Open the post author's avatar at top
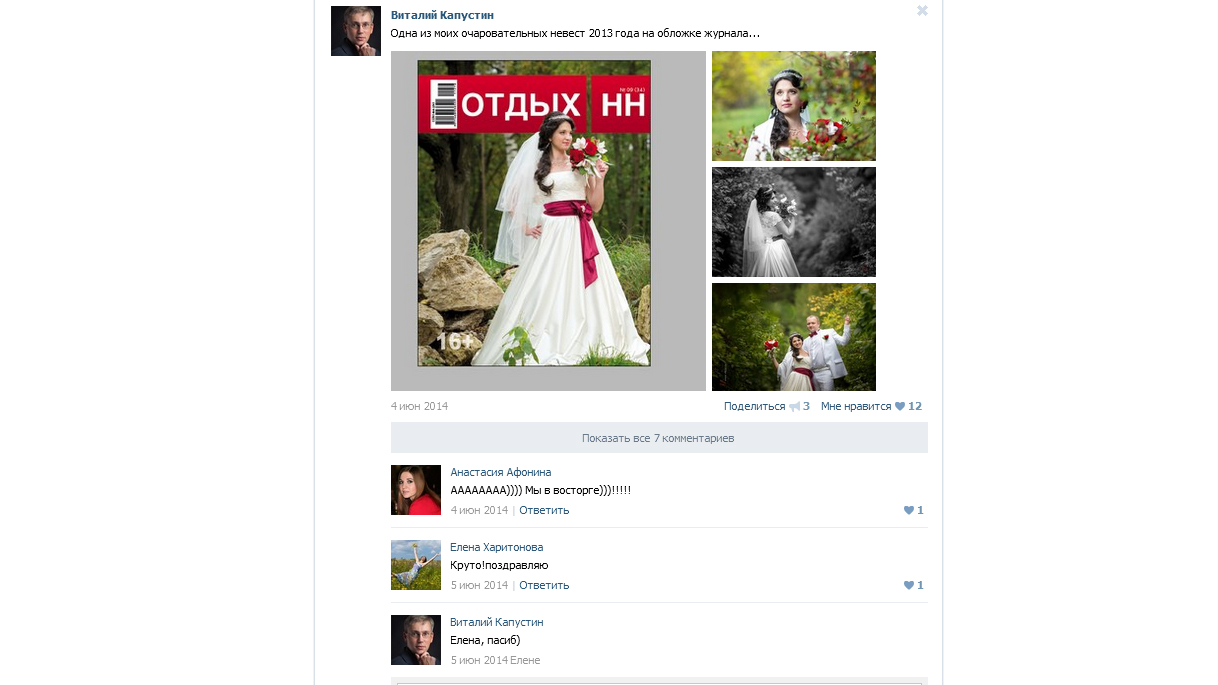 tap(355, 31)
